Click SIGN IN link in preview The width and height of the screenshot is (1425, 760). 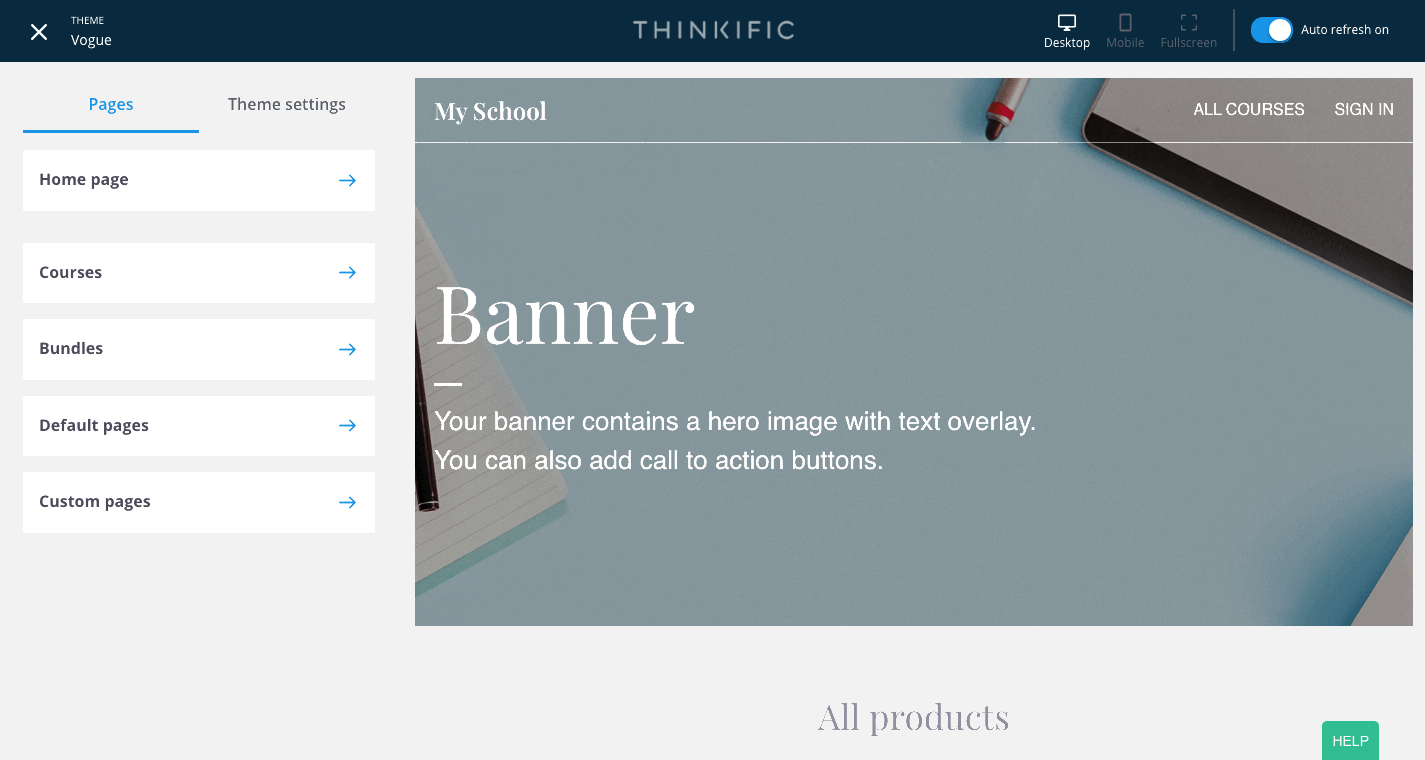1364,110
